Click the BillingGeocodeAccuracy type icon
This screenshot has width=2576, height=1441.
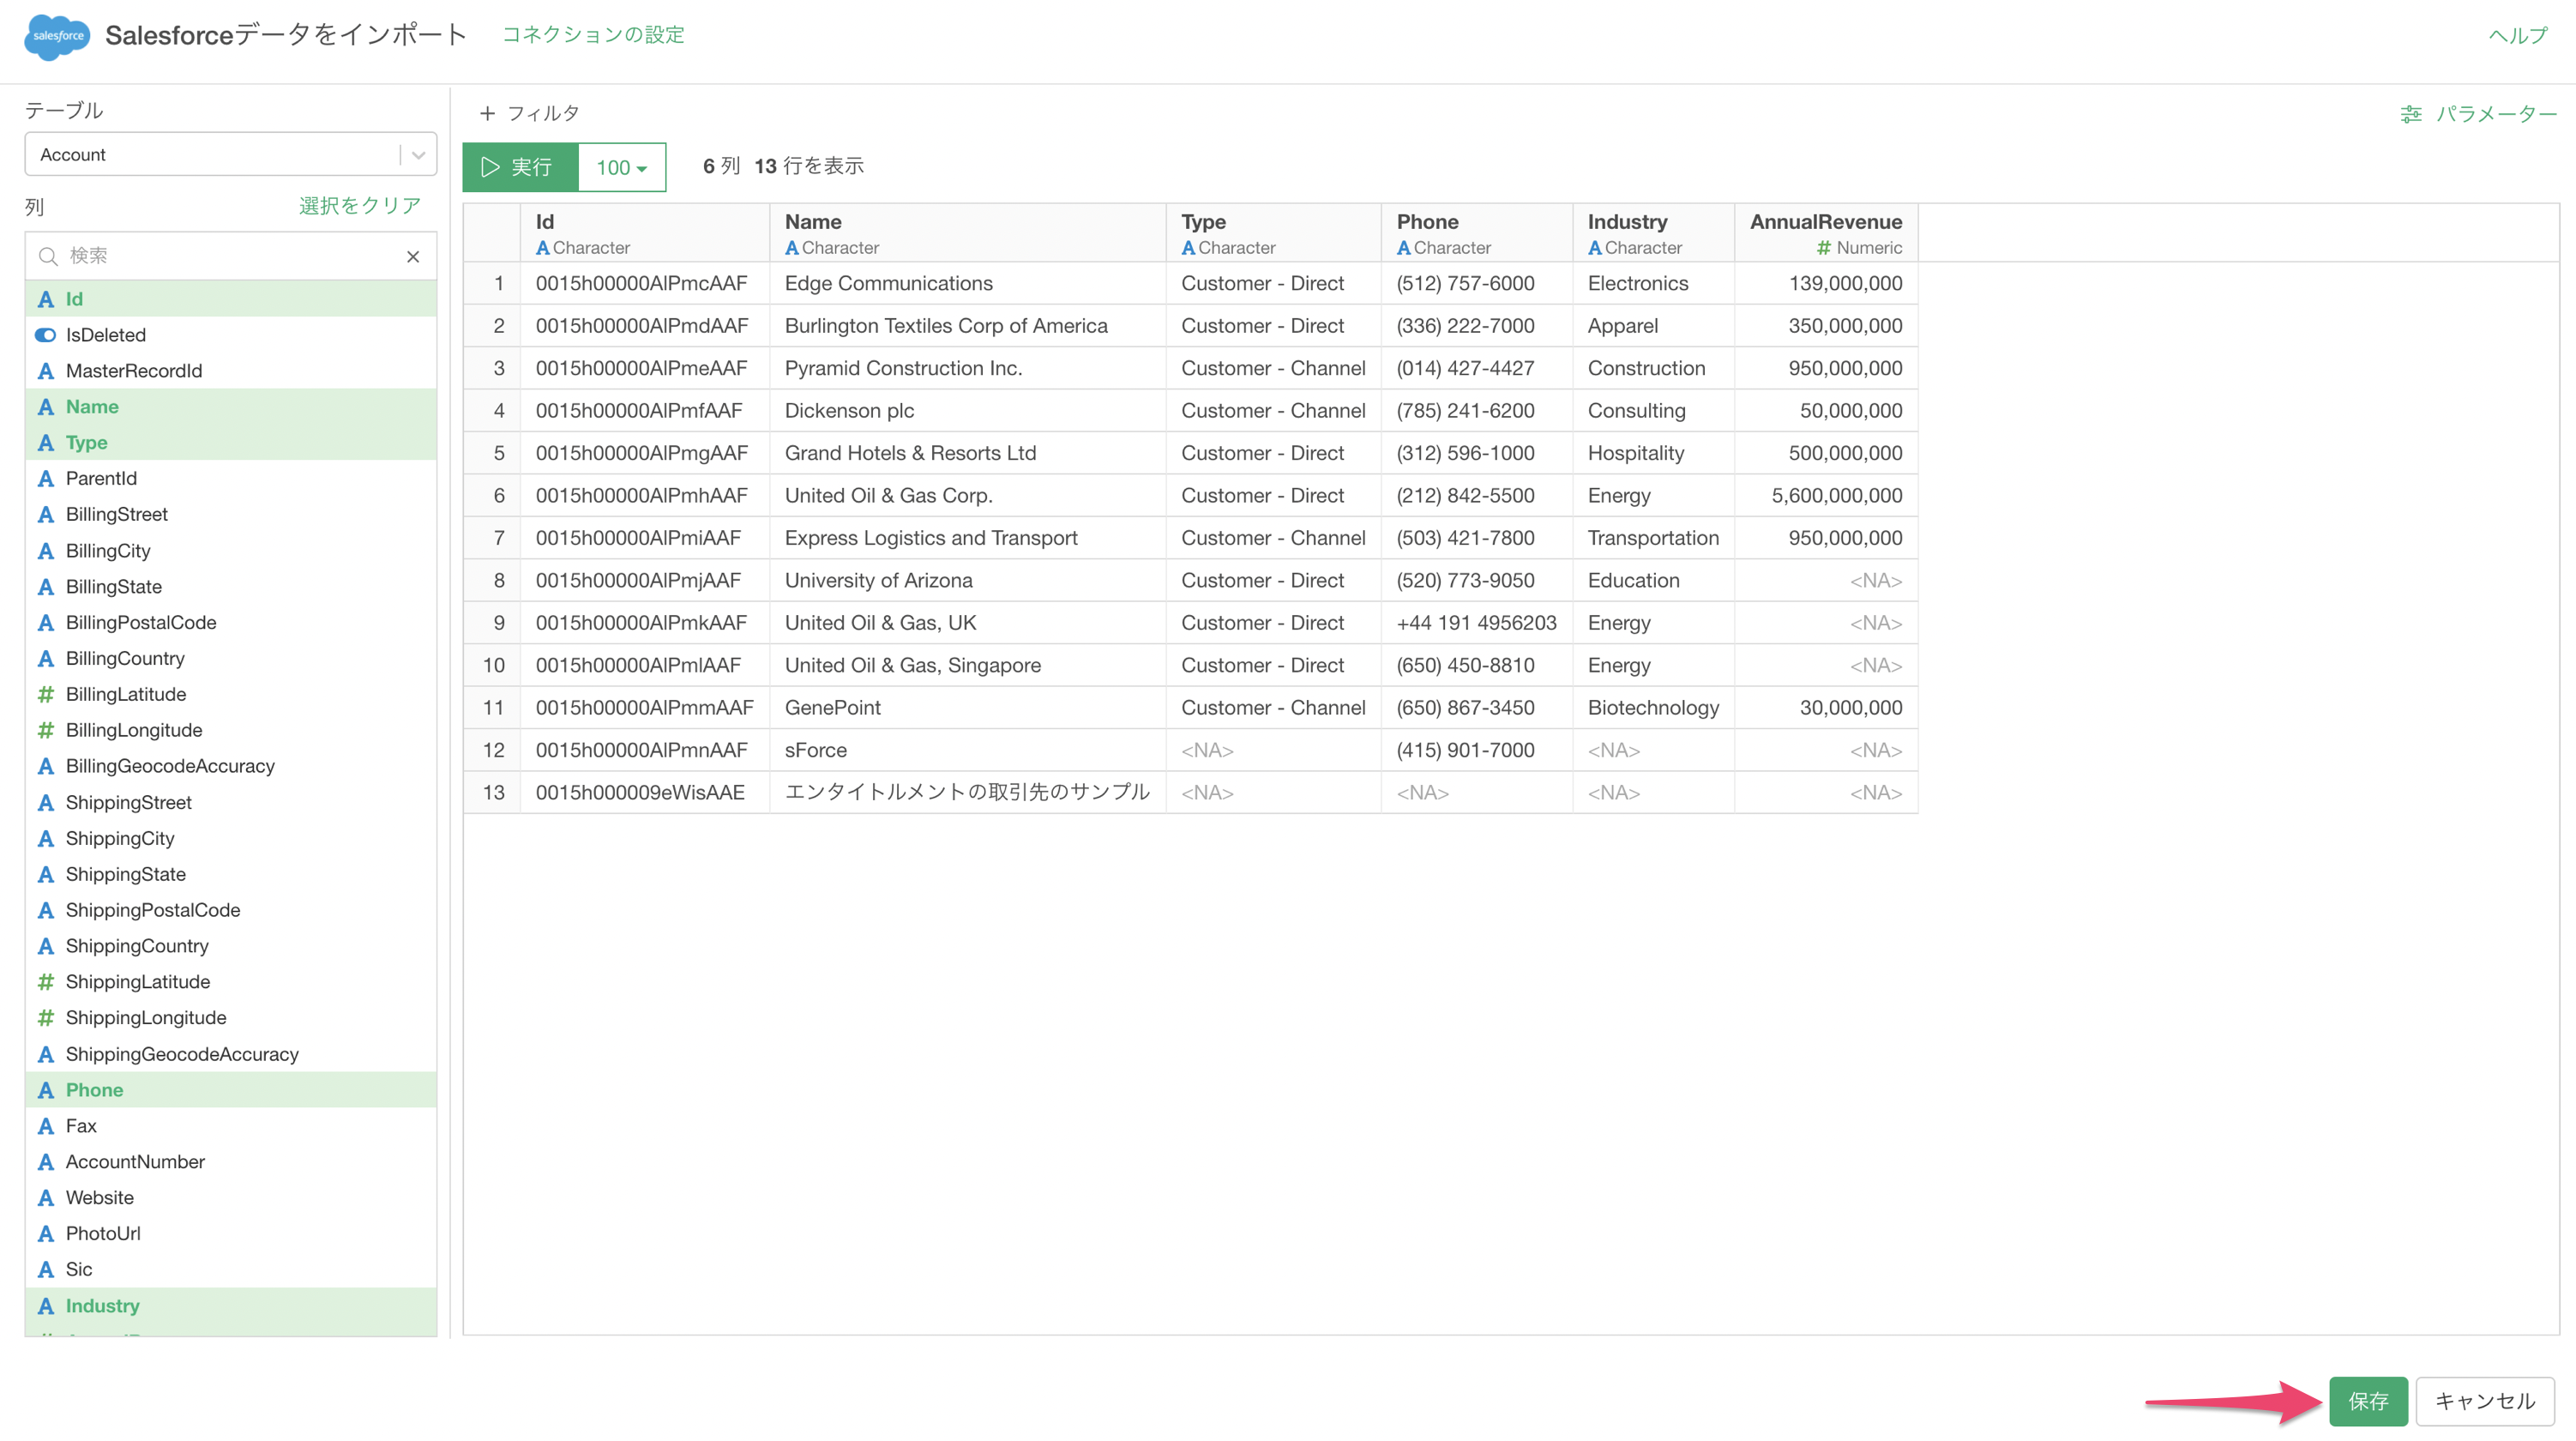point(46,766)
